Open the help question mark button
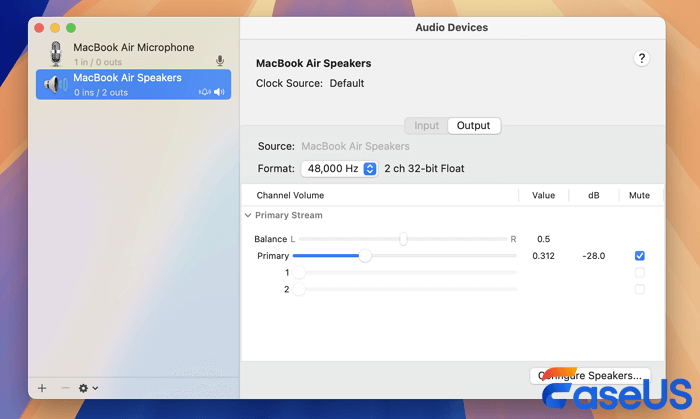The width and height of the screenshot is (700, 419). pos(642,58)
